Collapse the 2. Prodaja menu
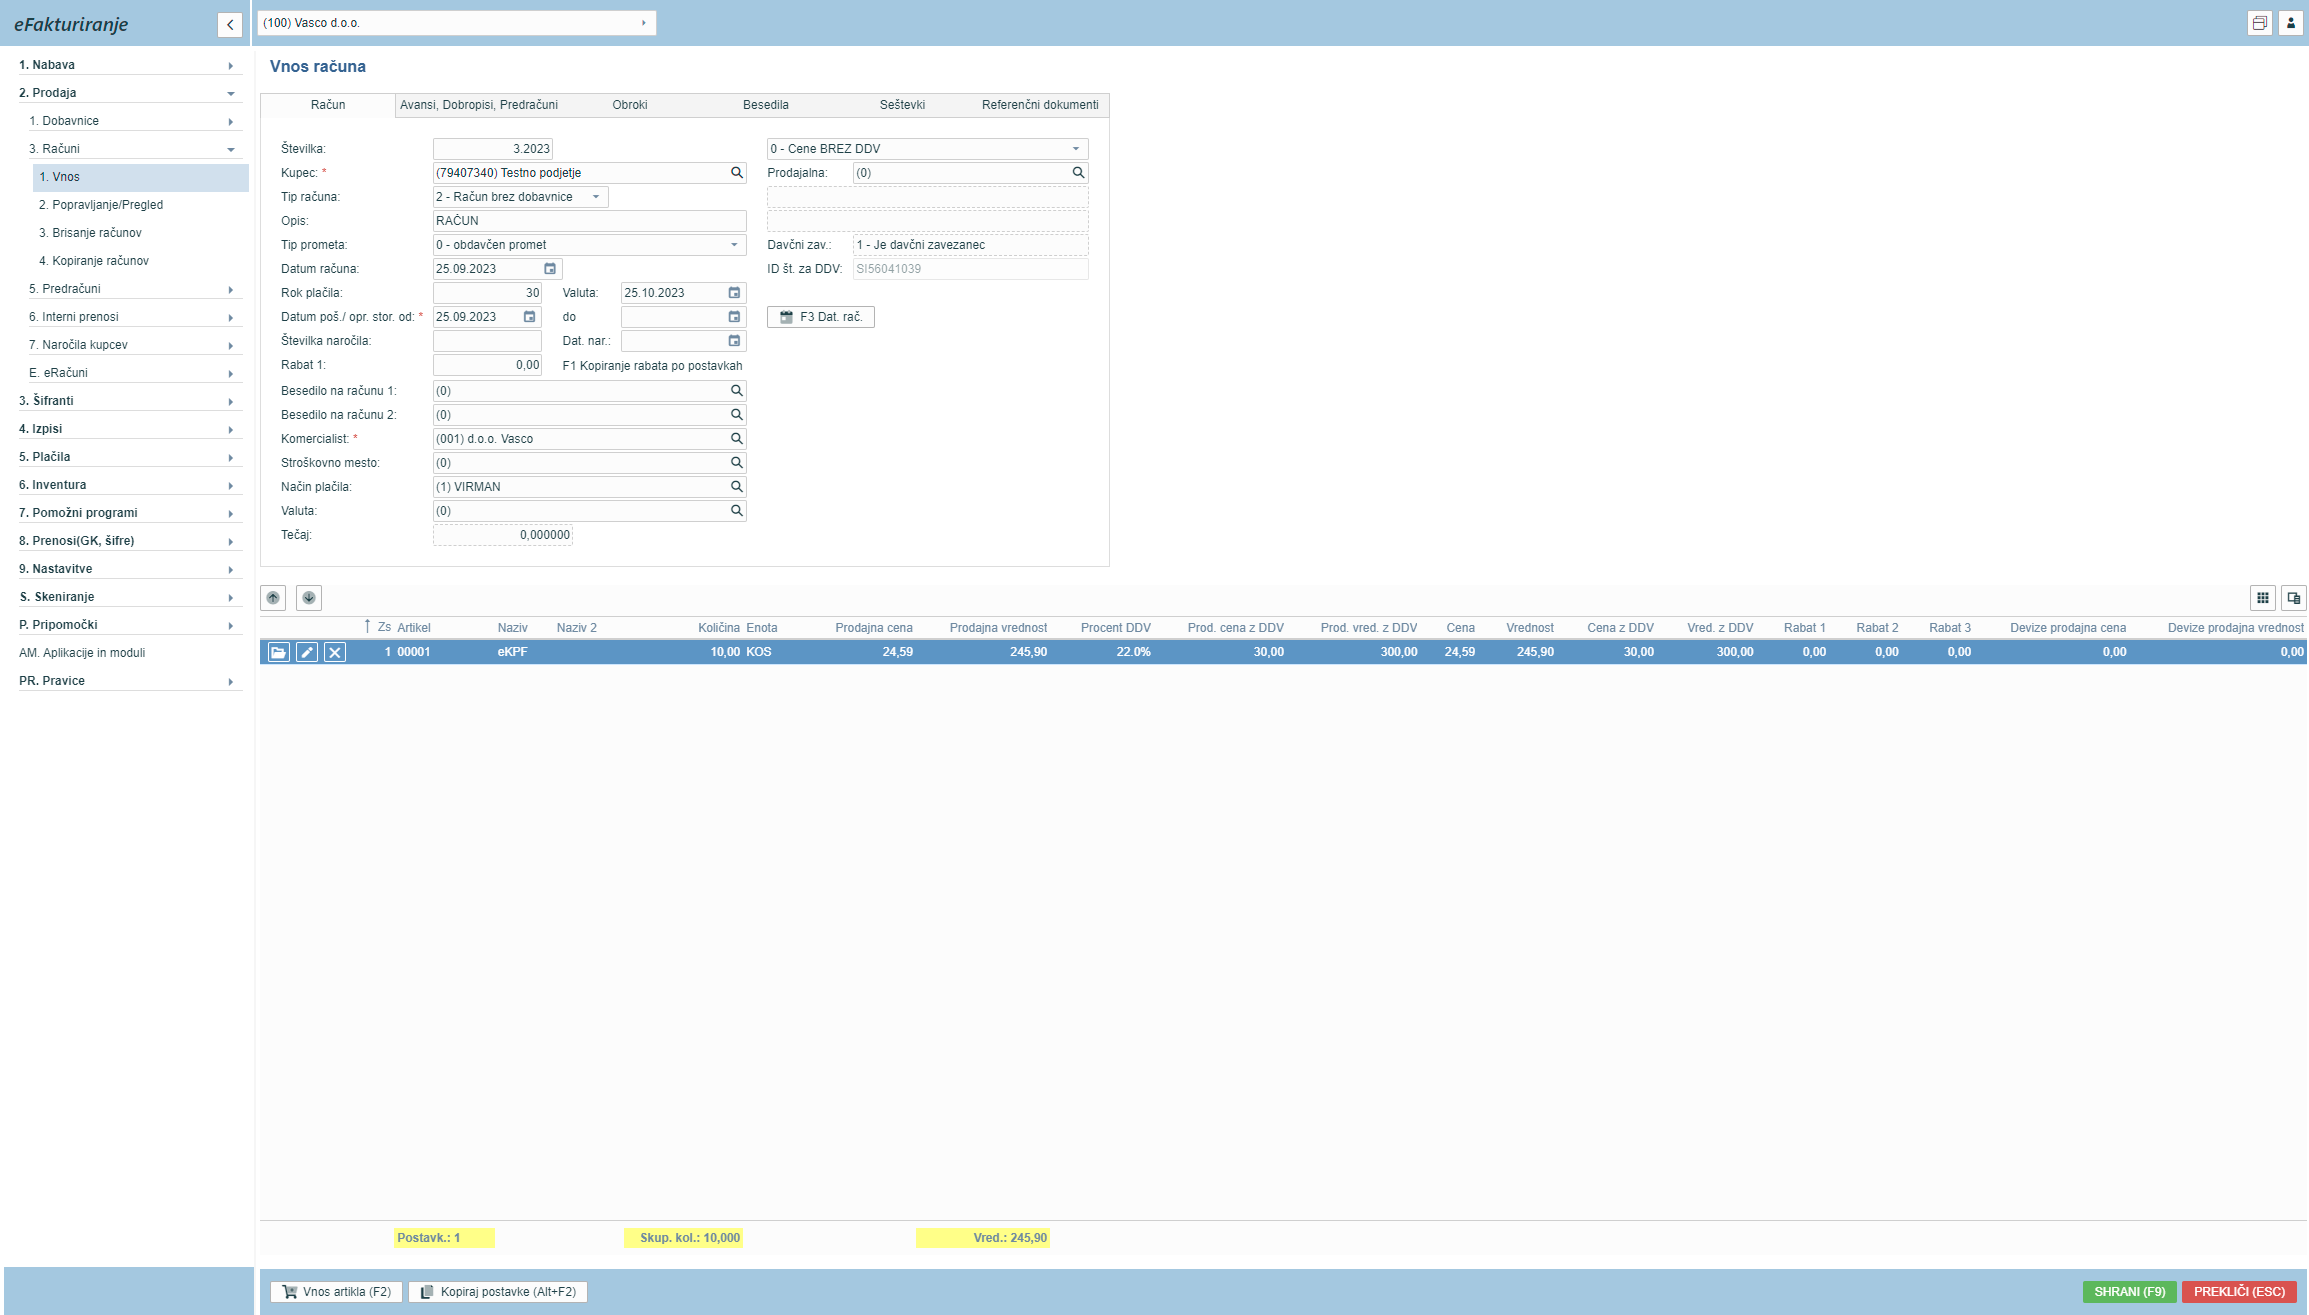 130,93
